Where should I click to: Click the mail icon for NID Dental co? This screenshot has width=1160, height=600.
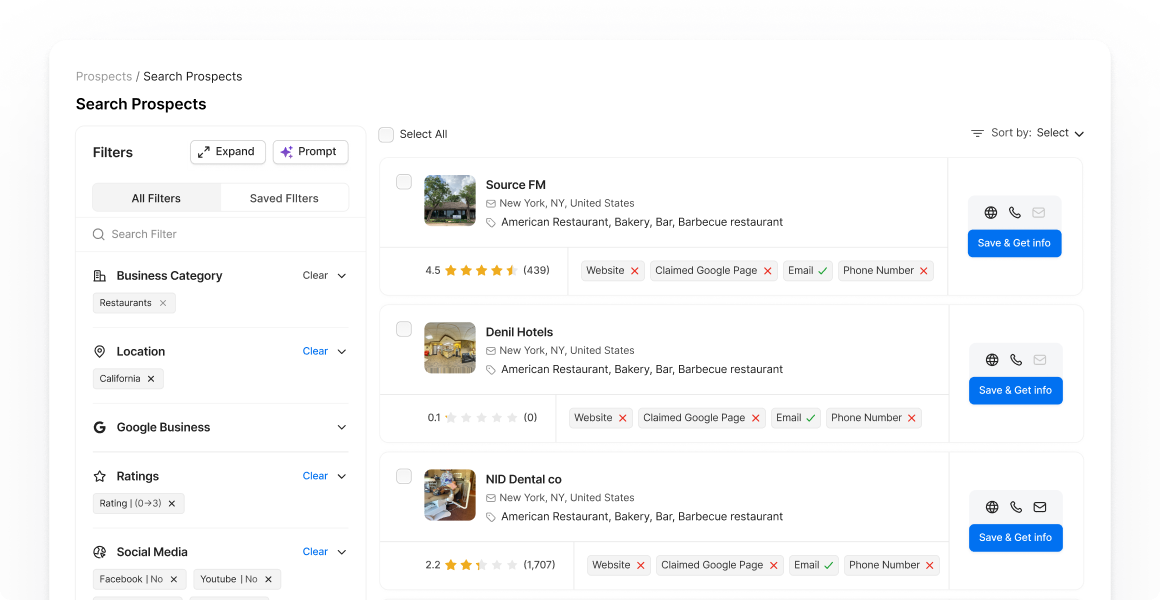point(1040,508)
